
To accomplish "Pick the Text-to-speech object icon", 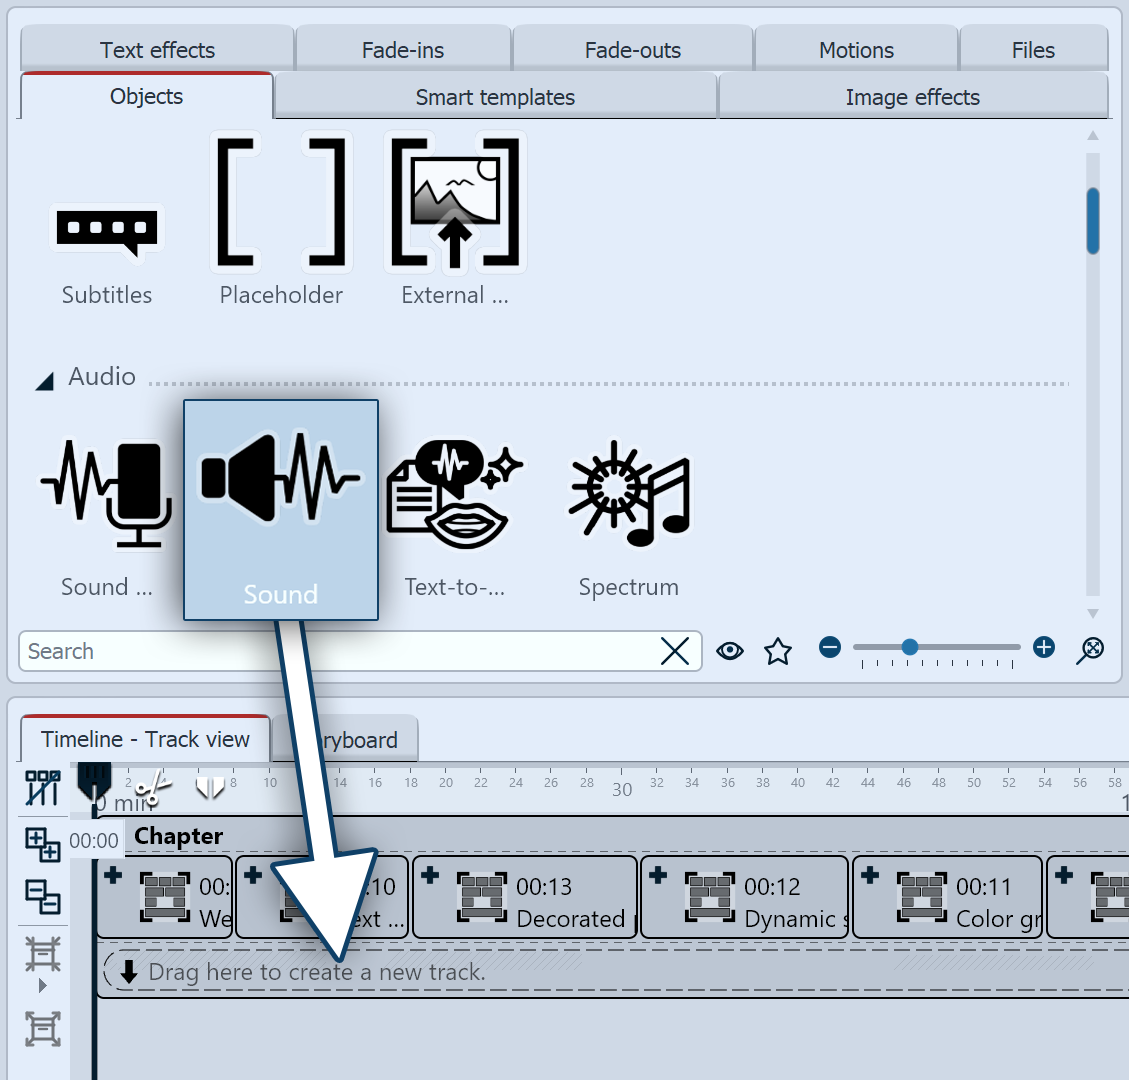I will pos(454,494).
